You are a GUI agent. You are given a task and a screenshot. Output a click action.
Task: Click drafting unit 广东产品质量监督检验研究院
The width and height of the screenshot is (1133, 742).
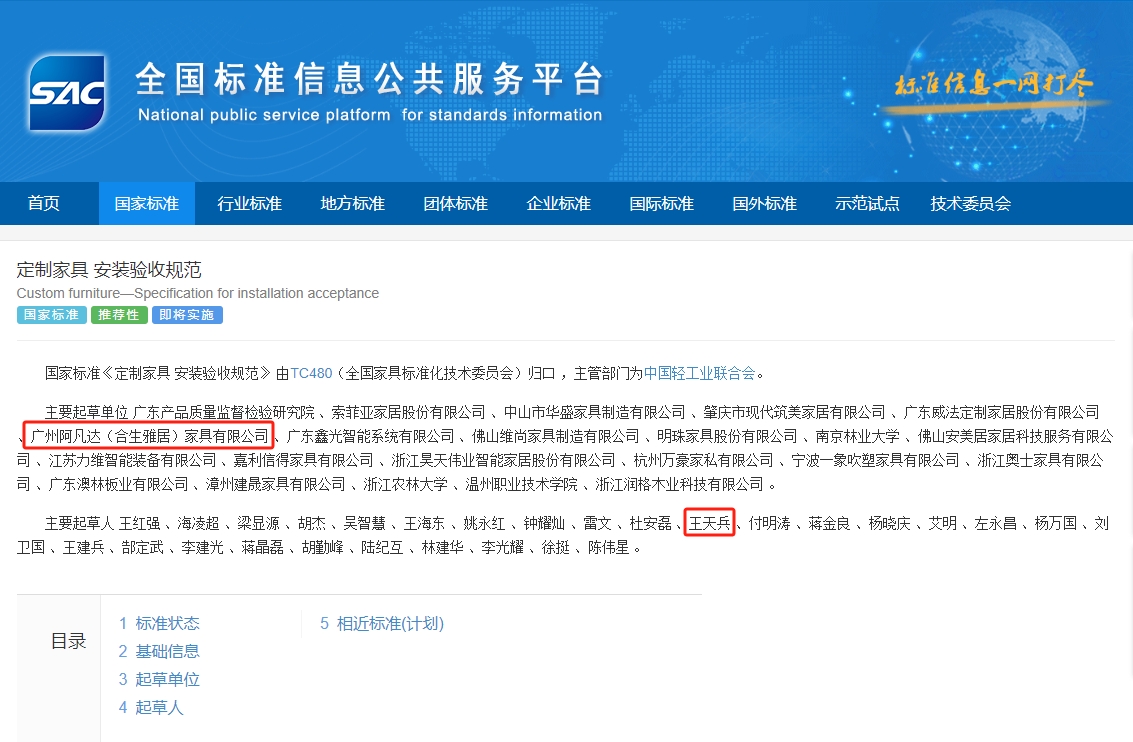(224, 413)
